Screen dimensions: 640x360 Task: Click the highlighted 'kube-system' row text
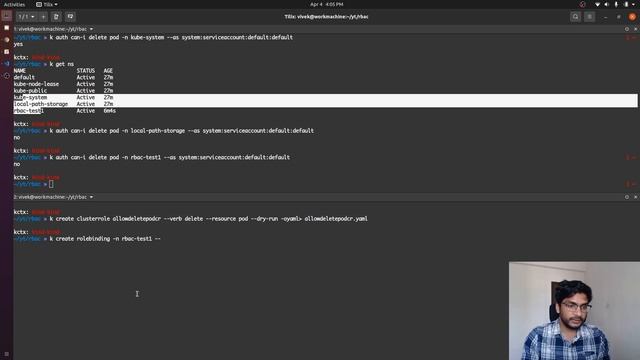(x=30, y=98)
